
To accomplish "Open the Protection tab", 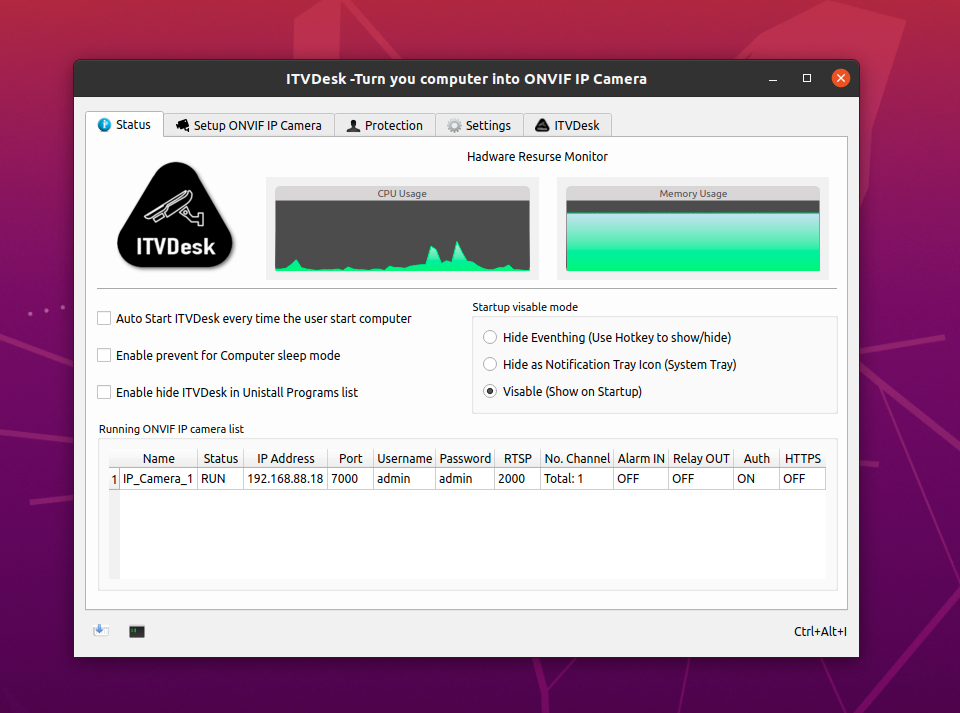I will (384, 125).
